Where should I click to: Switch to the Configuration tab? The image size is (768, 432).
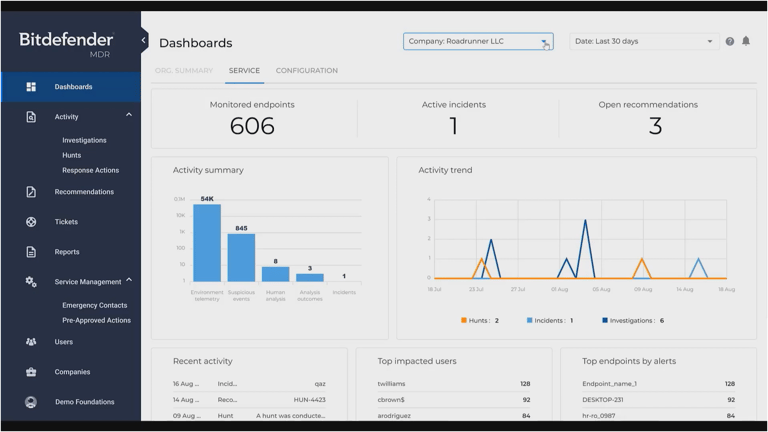click(x=306, y=71)
